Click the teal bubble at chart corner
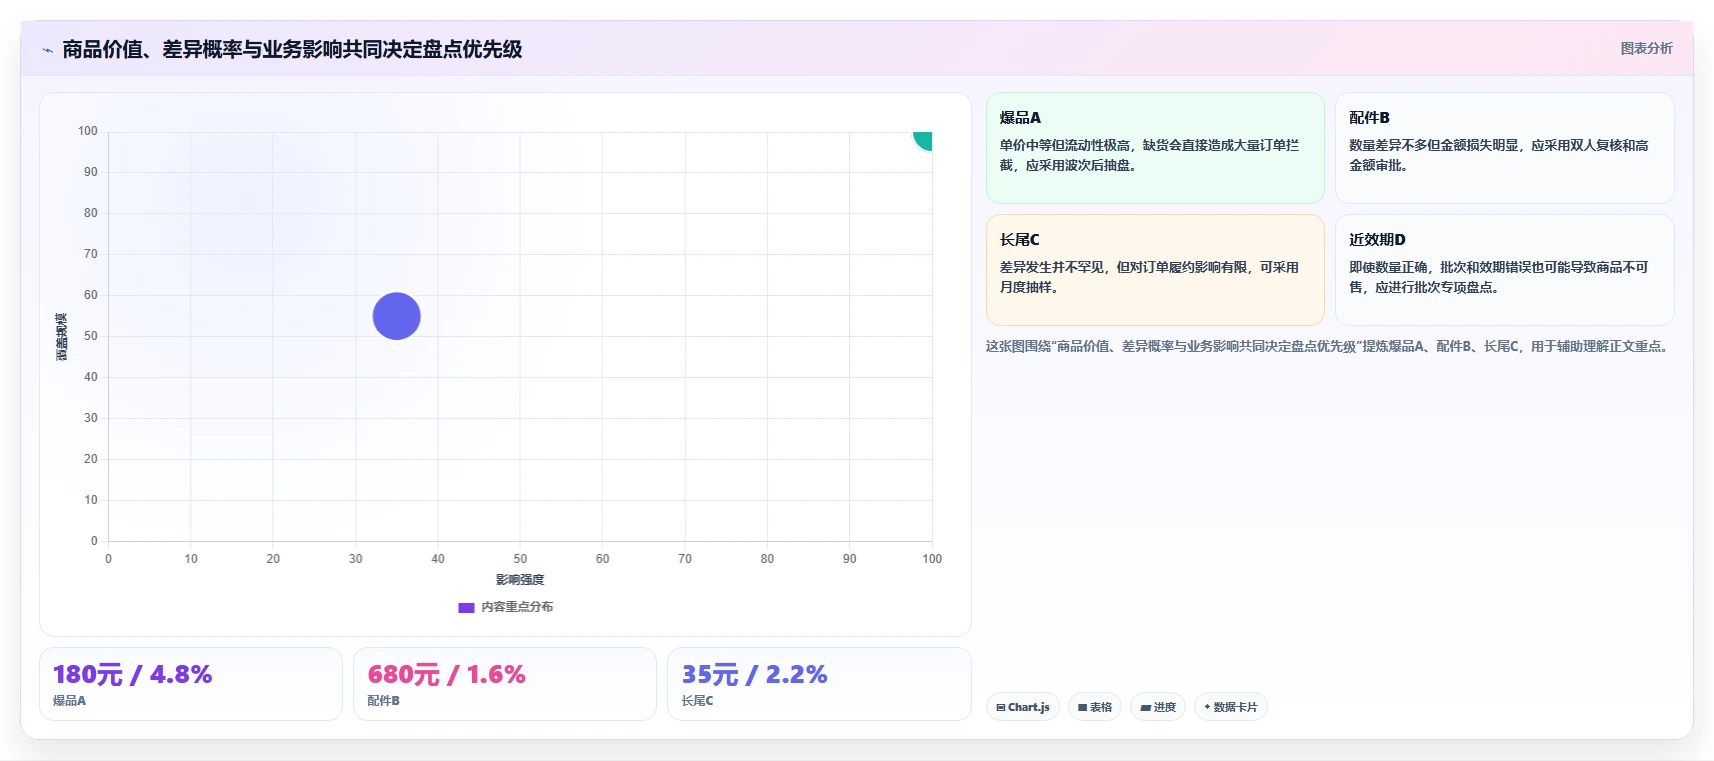This screenshot has height=761, width=1714. (x=923, y=140)
